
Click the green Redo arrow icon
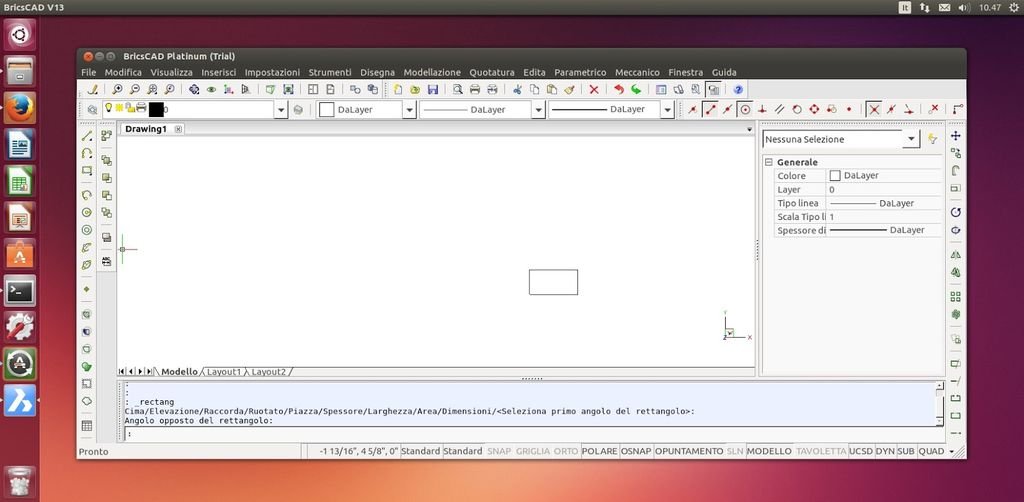[x=635, y=89]
